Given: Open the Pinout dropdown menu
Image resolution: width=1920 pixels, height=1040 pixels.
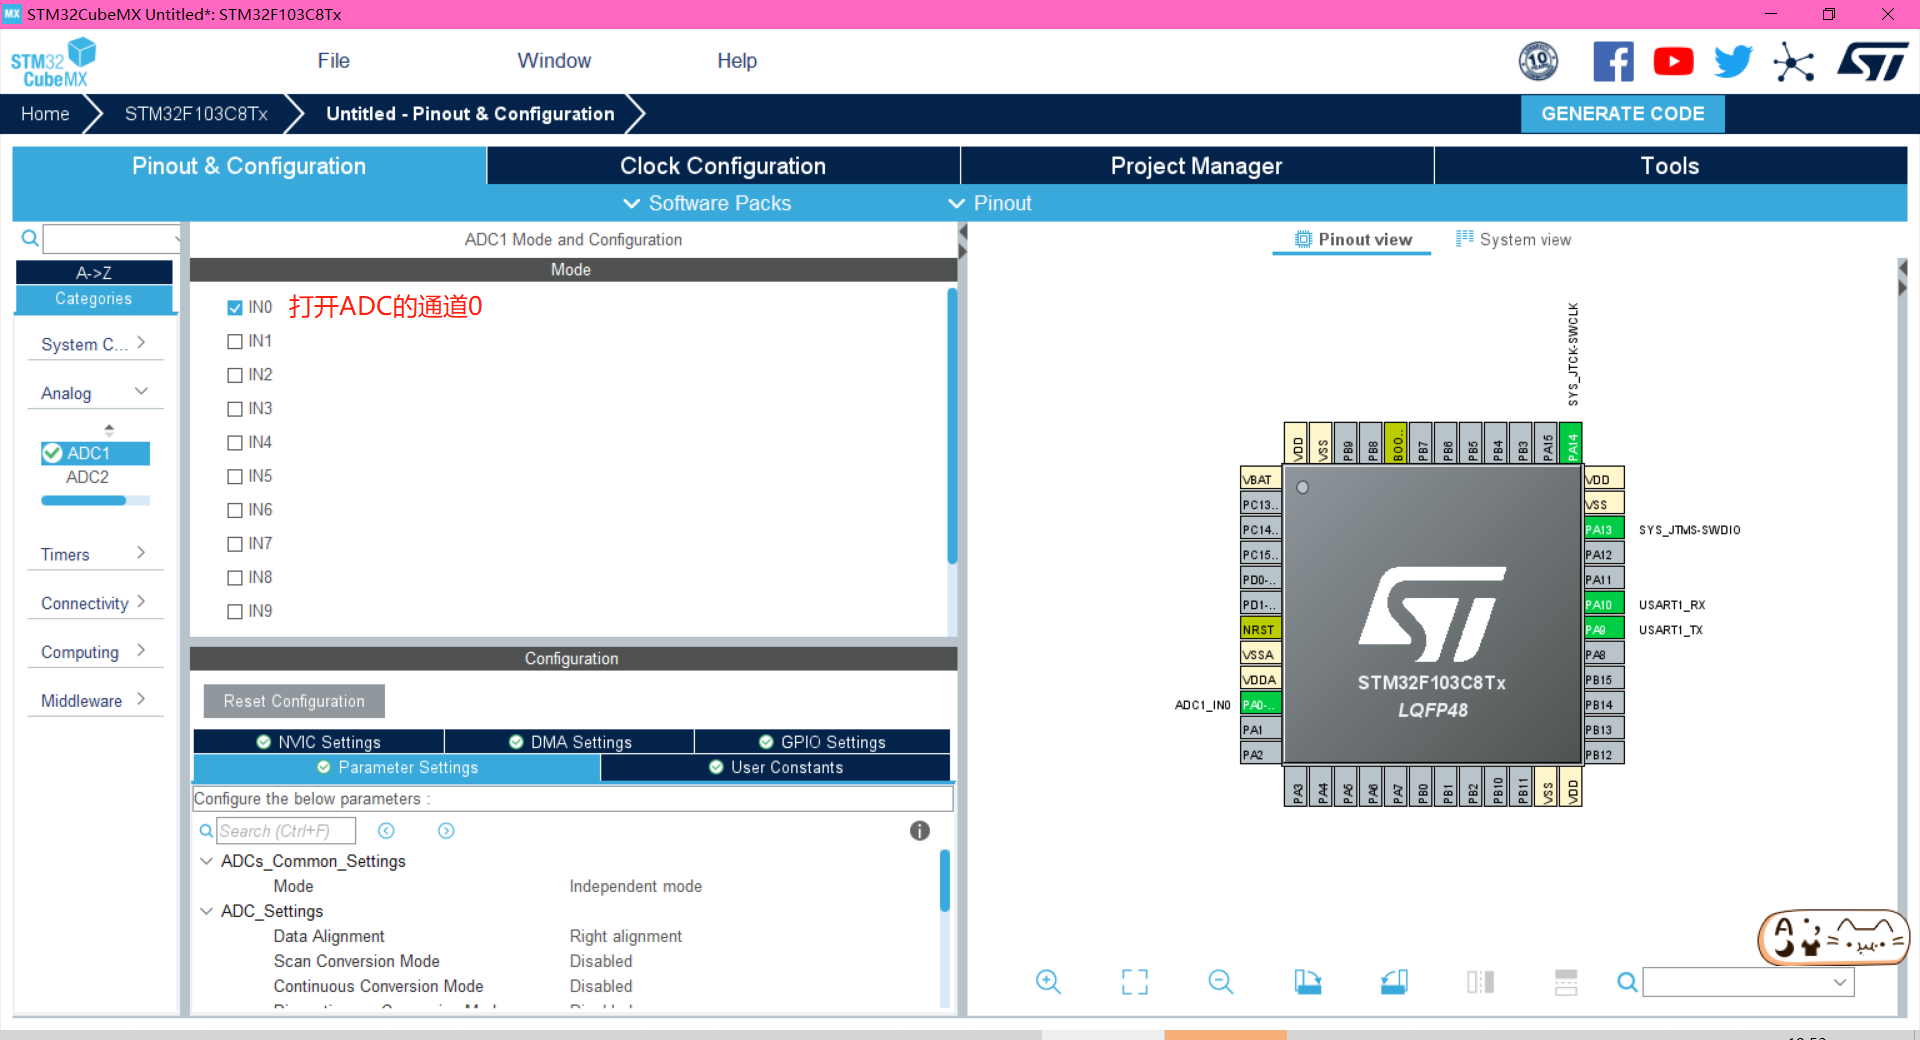Looking at the screenshot, I should point(990,203).
